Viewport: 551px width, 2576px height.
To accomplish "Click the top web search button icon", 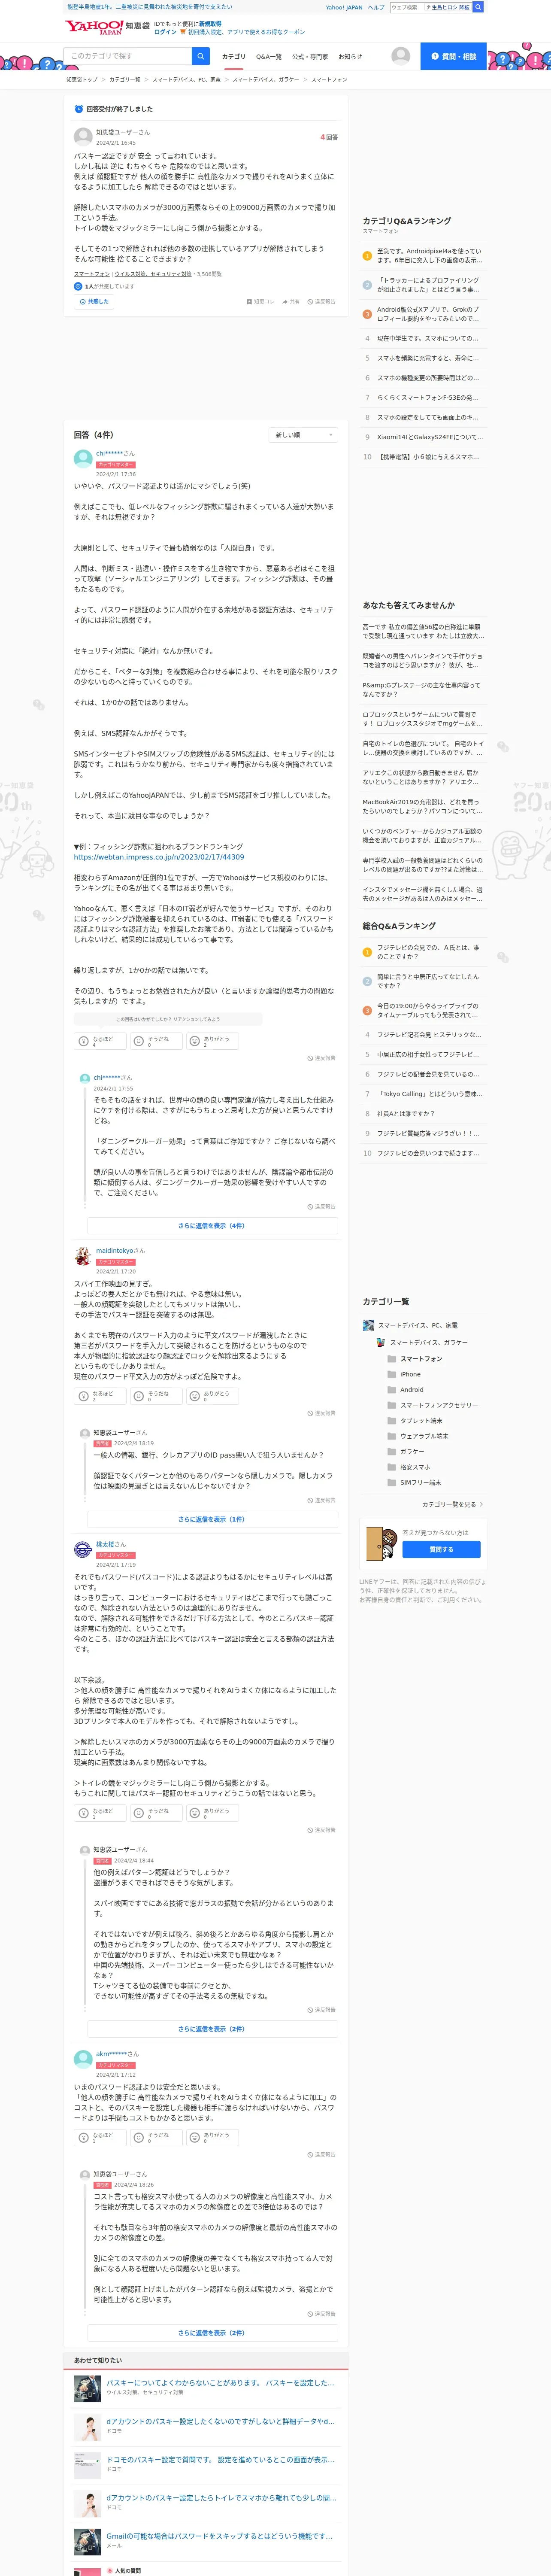I will (x=478, y=7).
